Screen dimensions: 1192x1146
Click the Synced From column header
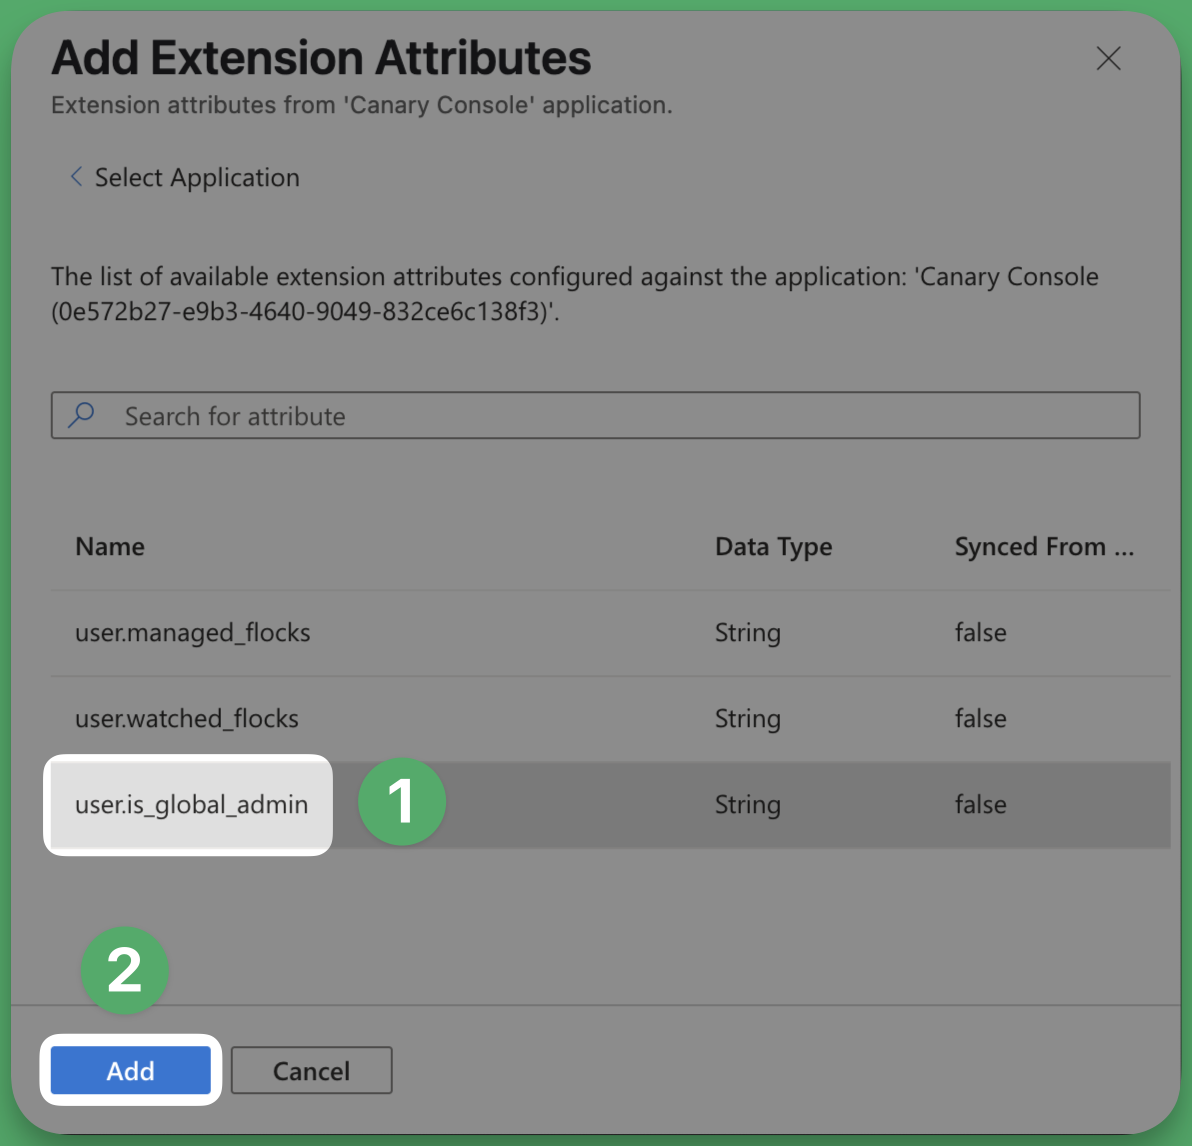coord(1044,547)
